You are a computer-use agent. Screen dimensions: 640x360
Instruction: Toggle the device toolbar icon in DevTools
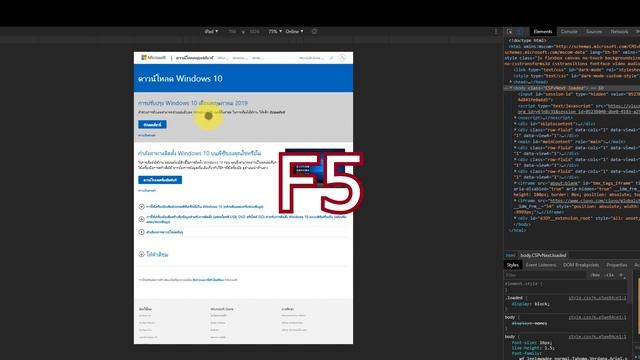coord(520,31)
